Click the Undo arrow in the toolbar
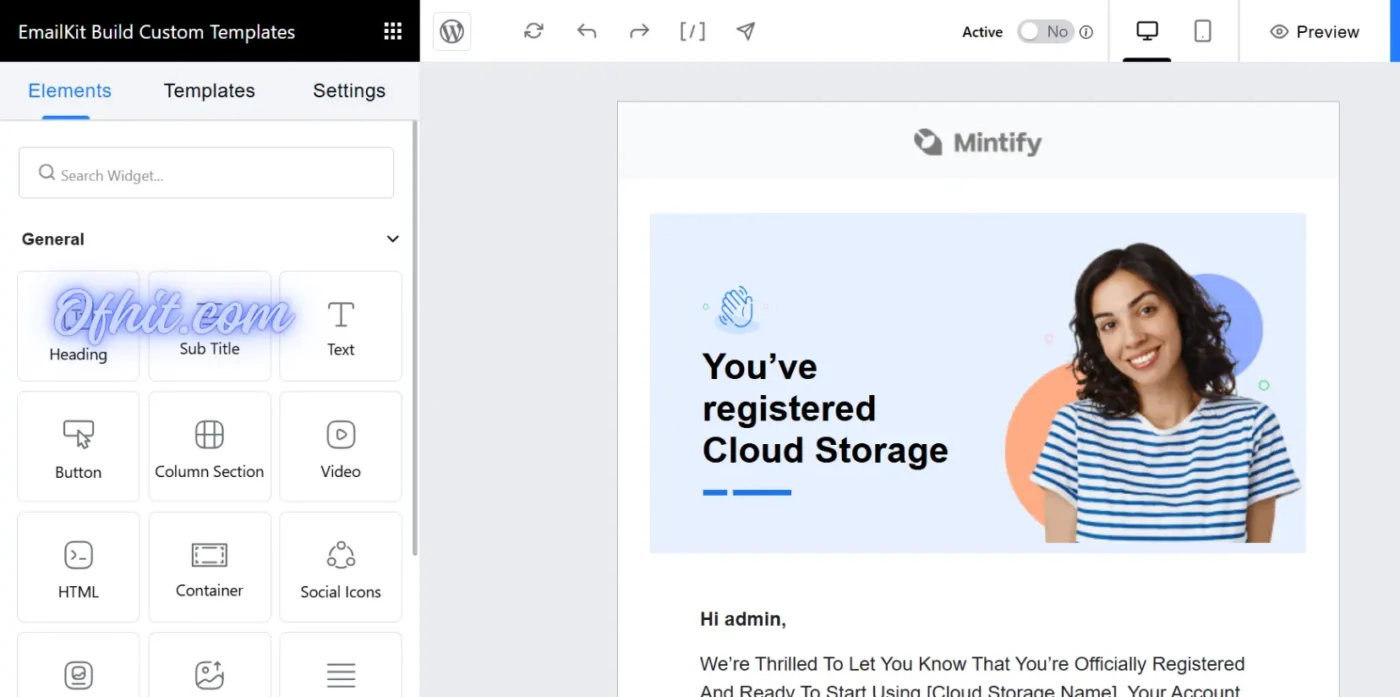This screenshot has width=1400, height=697. click(586, 31)
